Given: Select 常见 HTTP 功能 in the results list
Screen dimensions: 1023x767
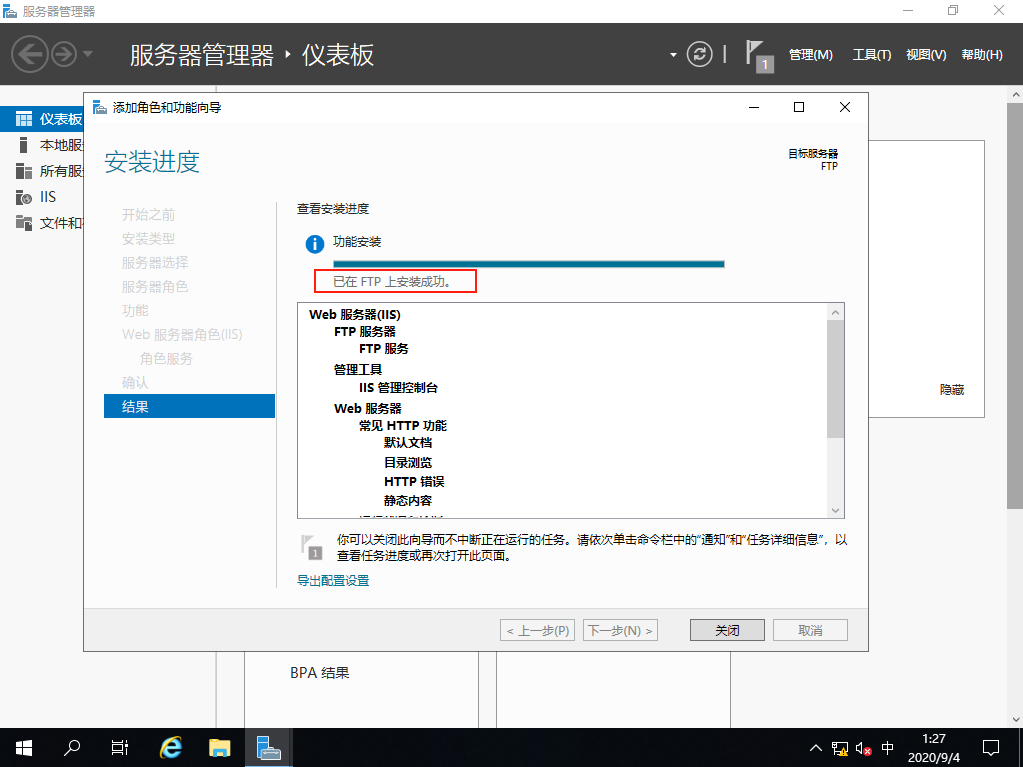Looking at the screenshot, I should pos(403,425).
